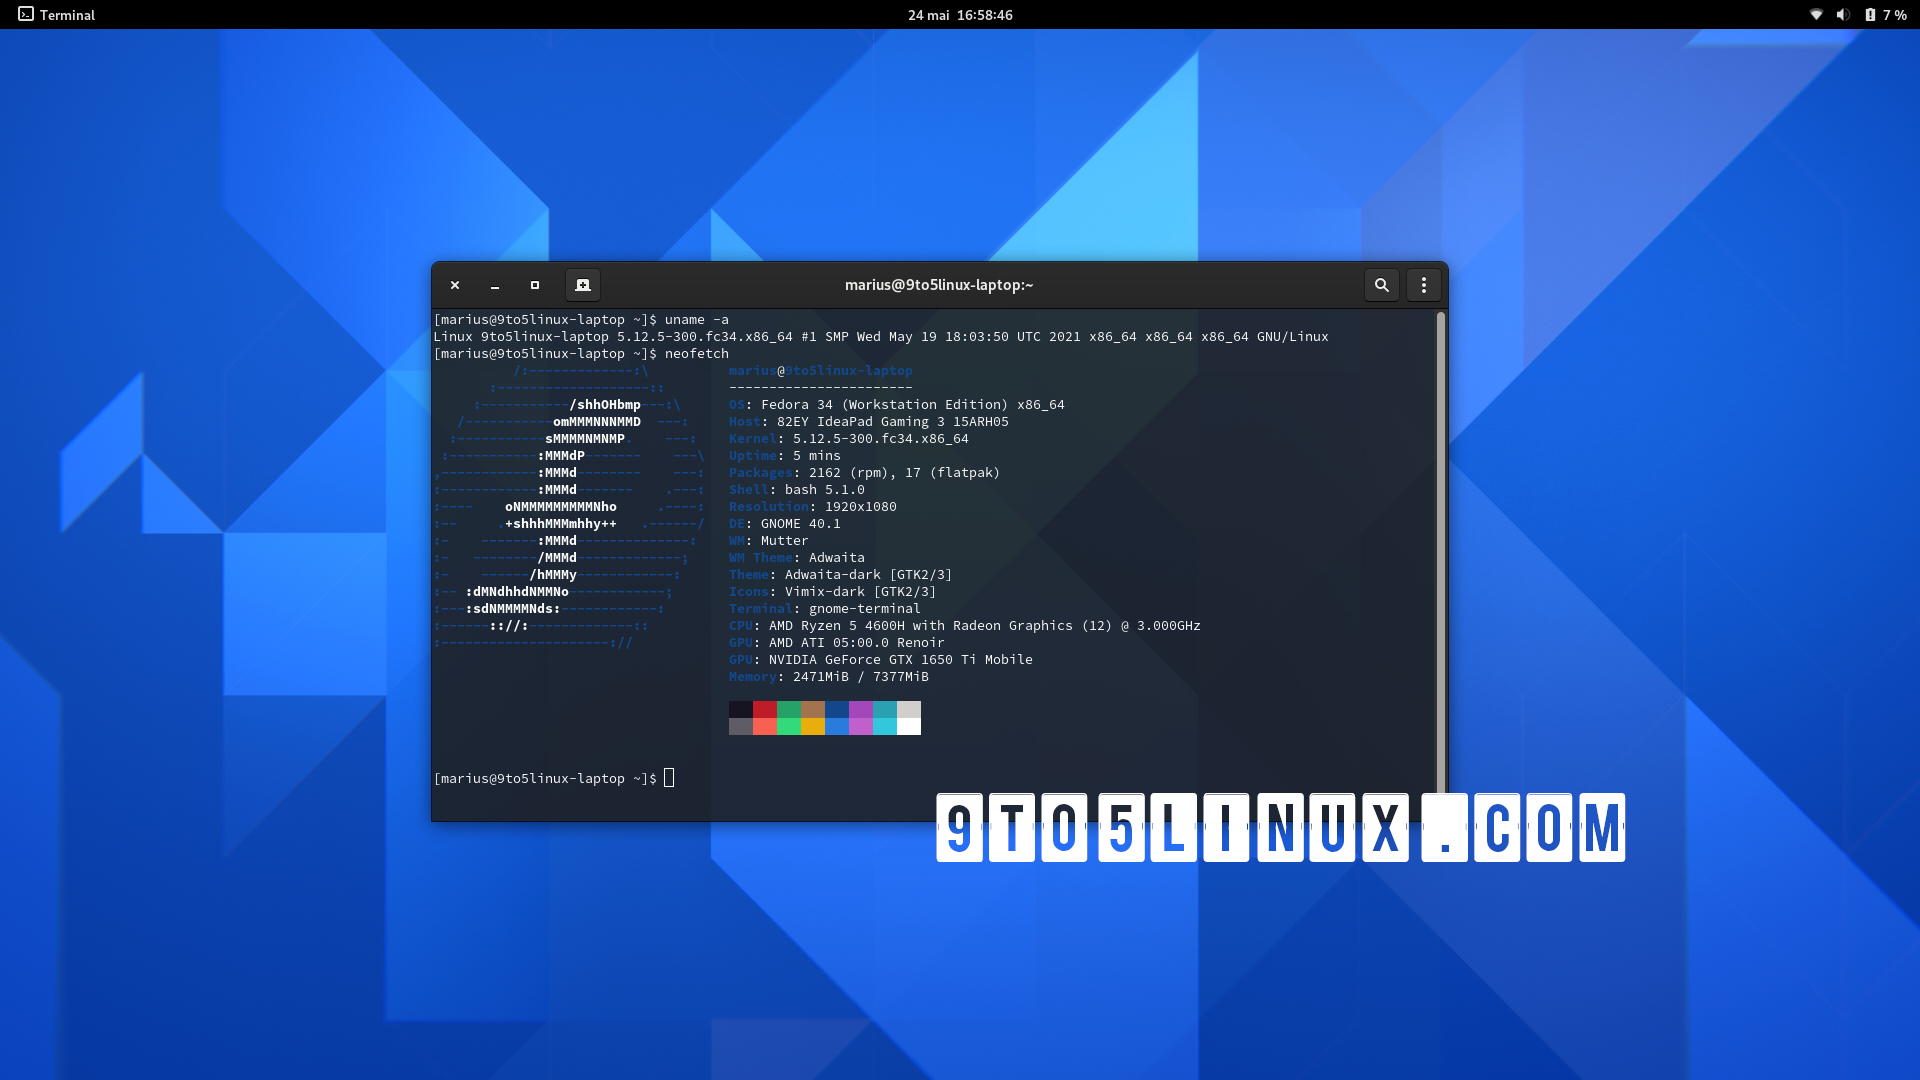Open the clock and calendar menu
The image size is (1920, 1080).
point(959,15)
